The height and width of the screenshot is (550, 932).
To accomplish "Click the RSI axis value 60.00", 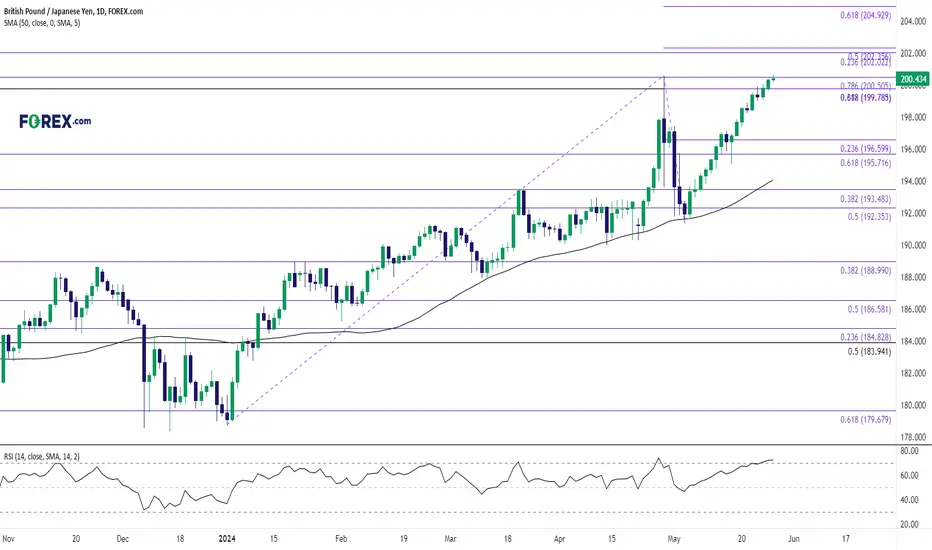I will (909, 476).
